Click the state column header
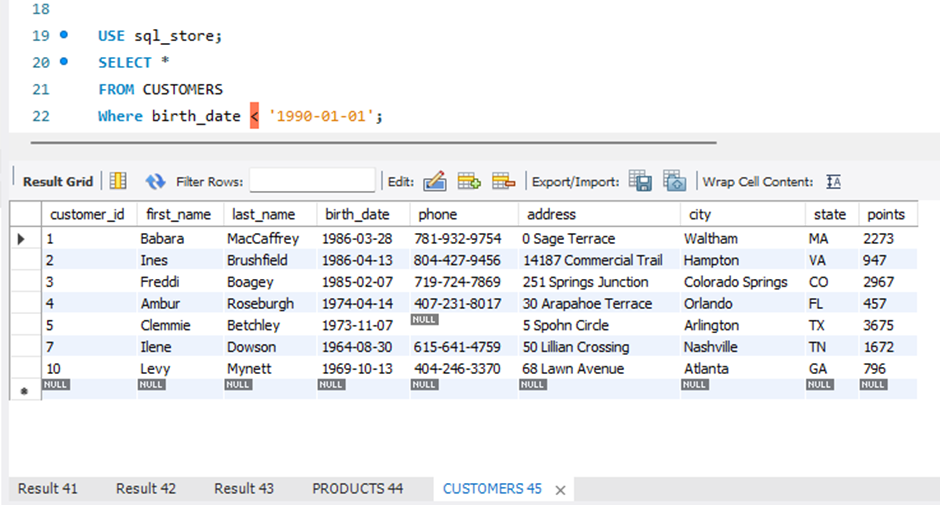This screenshot has width=940, height=505. click(830, 214)
